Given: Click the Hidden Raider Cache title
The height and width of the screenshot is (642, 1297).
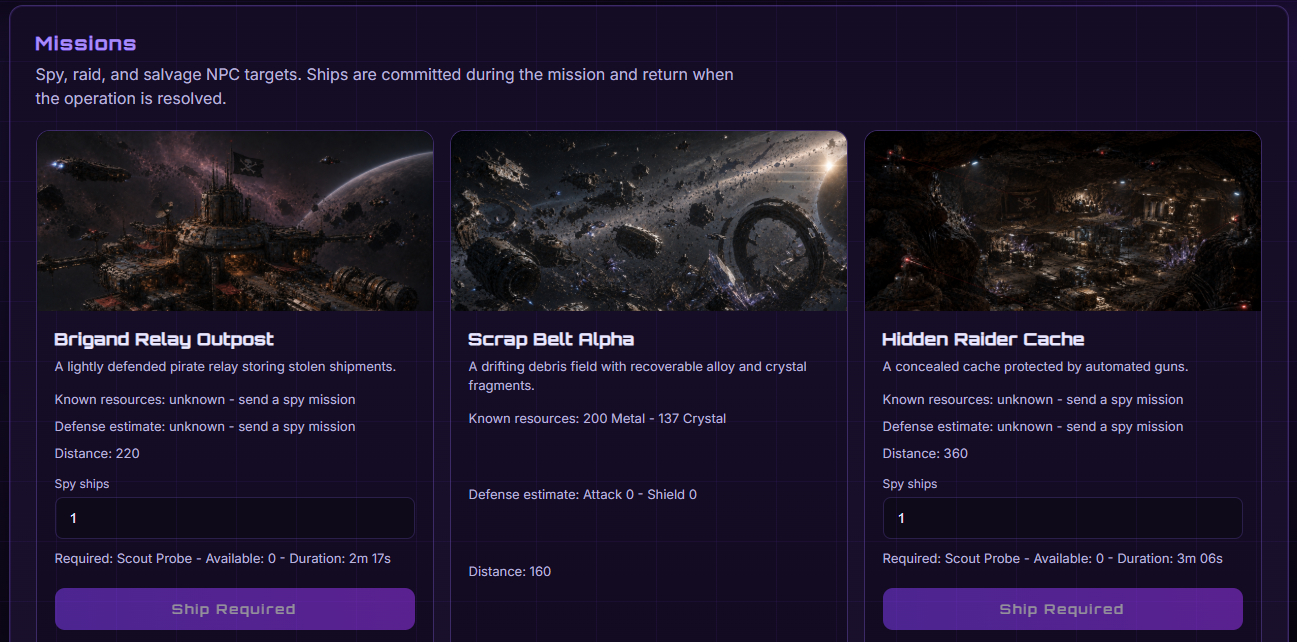Looking at the screenshot, I should pyautogui.click(x=983, y=339).
